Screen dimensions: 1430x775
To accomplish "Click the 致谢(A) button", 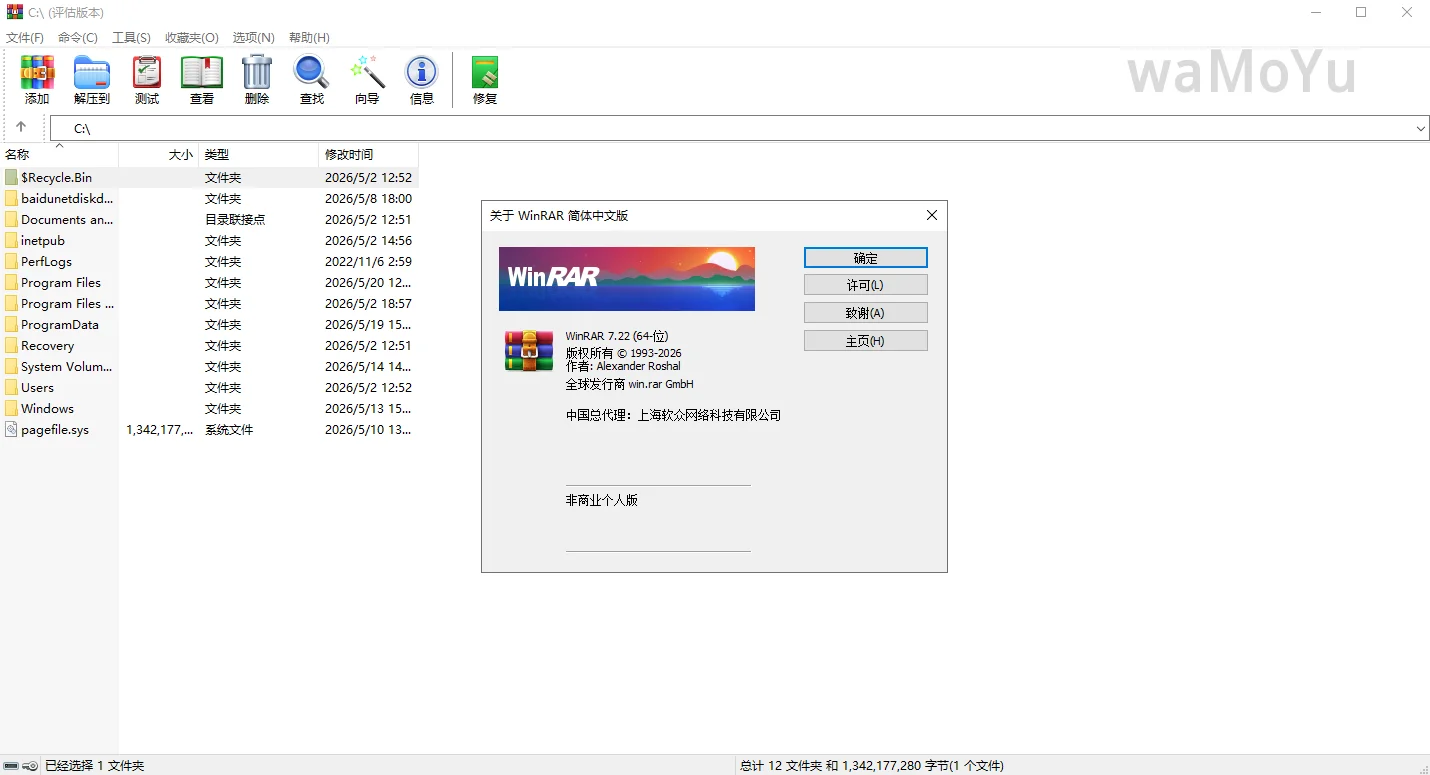I will pos(866,313).
